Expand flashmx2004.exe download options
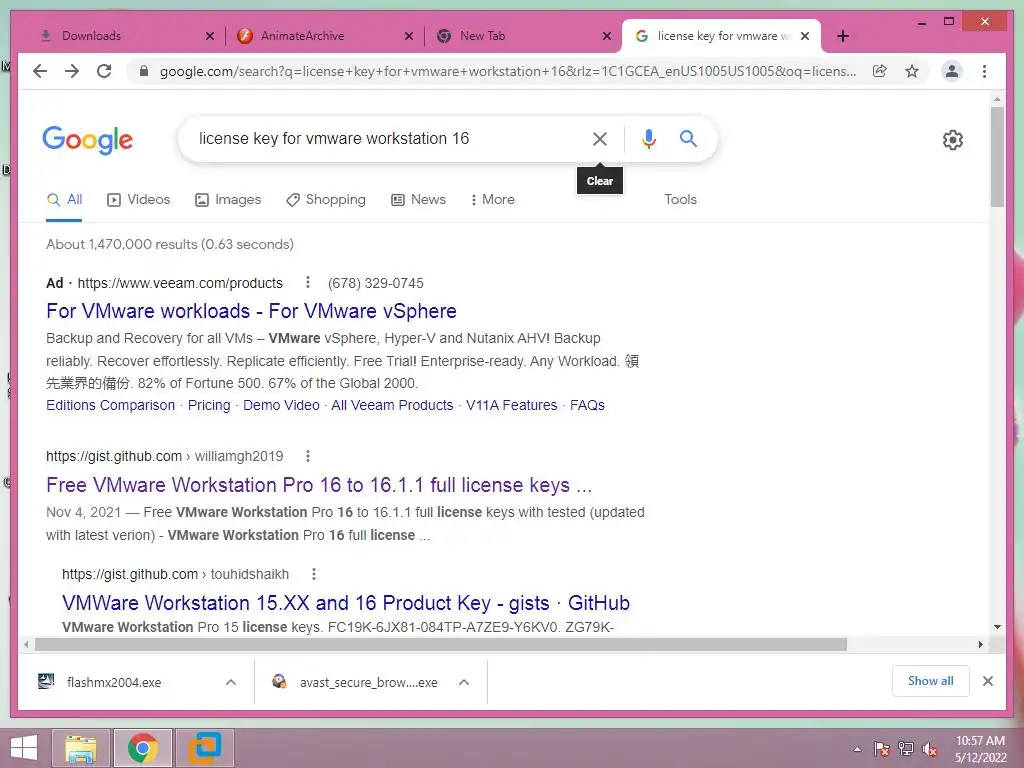This screenshot has height=768, width=1024. pyautogui.click(x=231, y=682)
